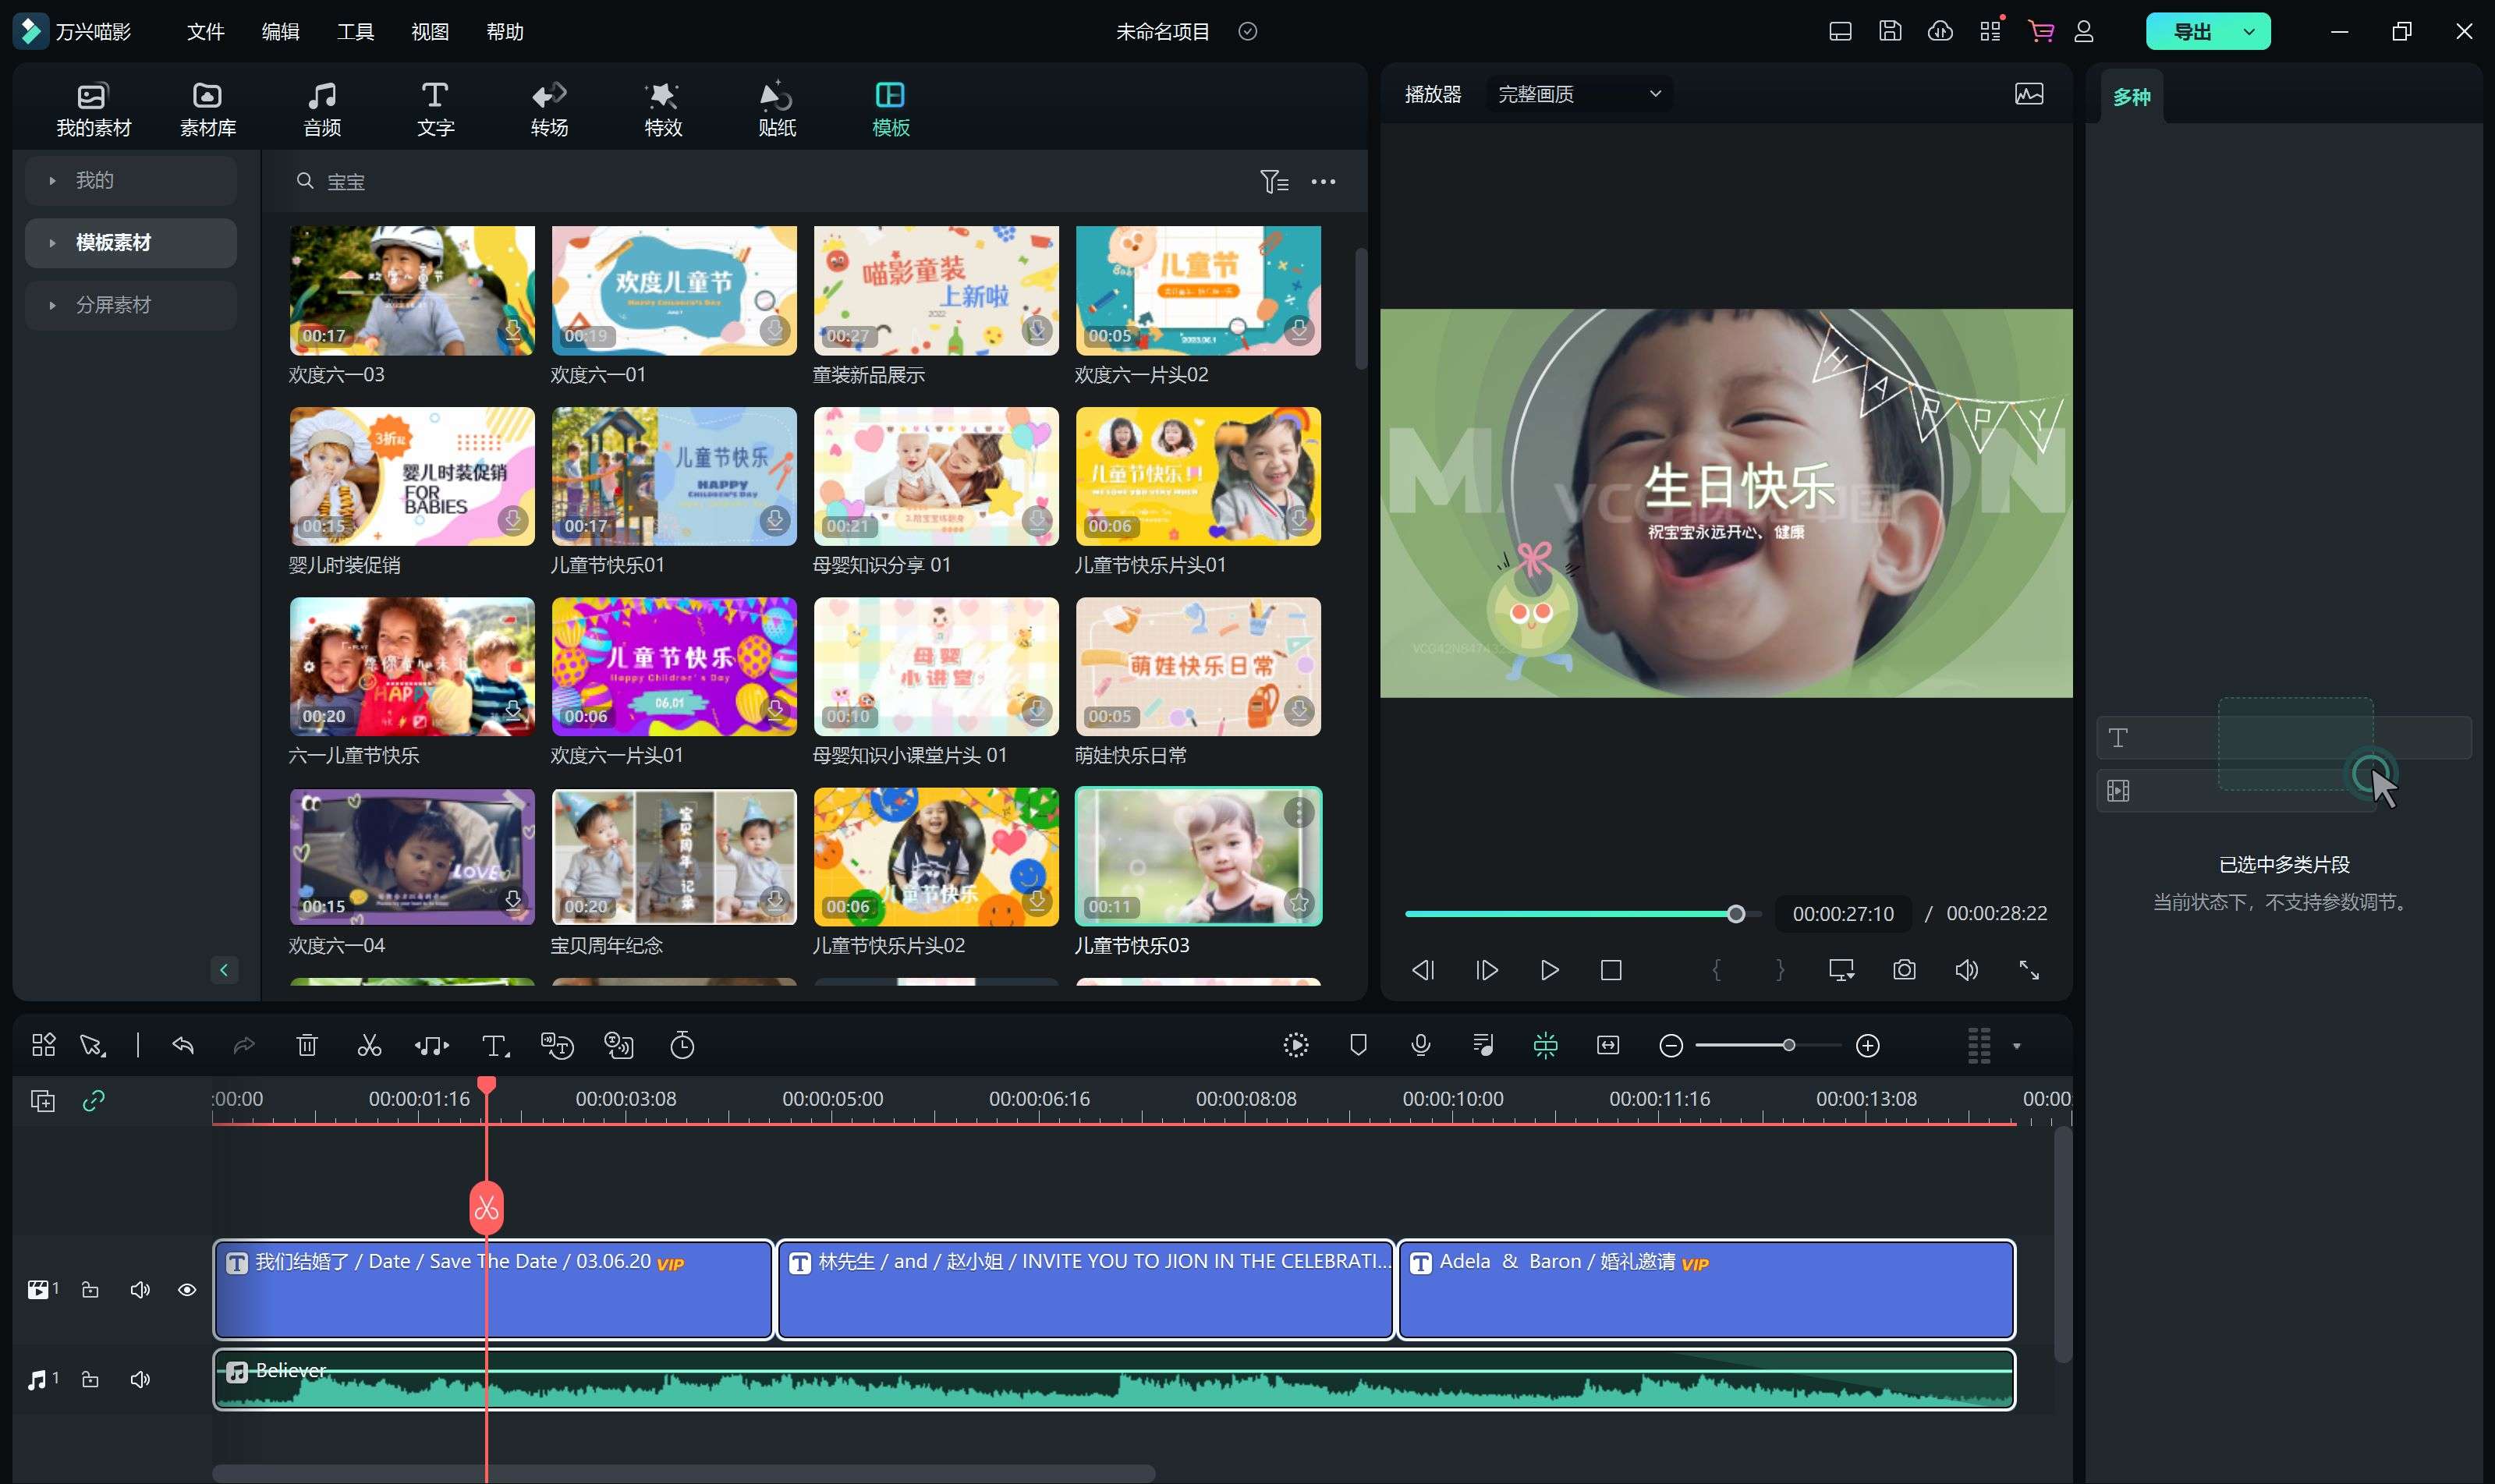This screenshot has height=1484, width=2495.
Task: Click the filter icon beside search field
Action: (1273, 182)
